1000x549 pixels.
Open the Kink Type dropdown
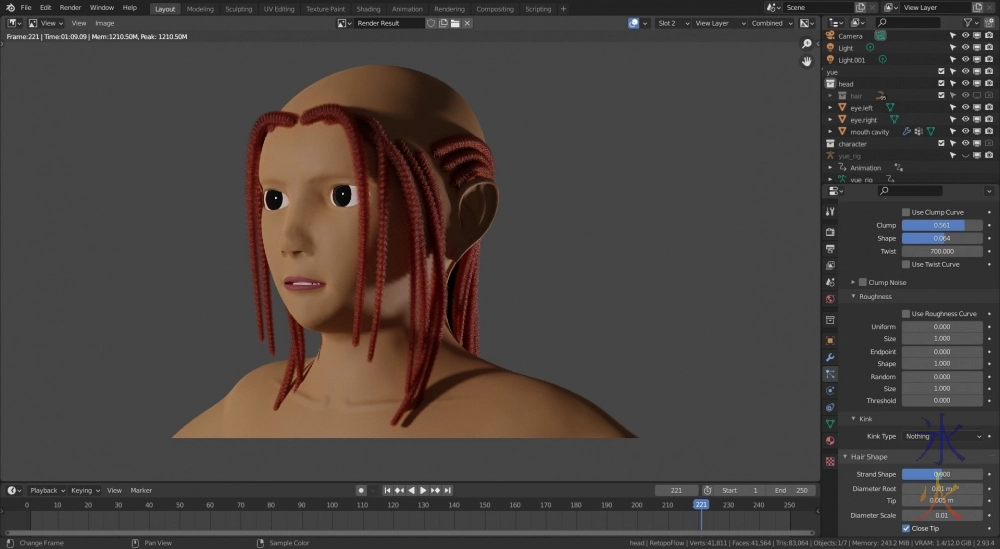[x=942, y=437]
